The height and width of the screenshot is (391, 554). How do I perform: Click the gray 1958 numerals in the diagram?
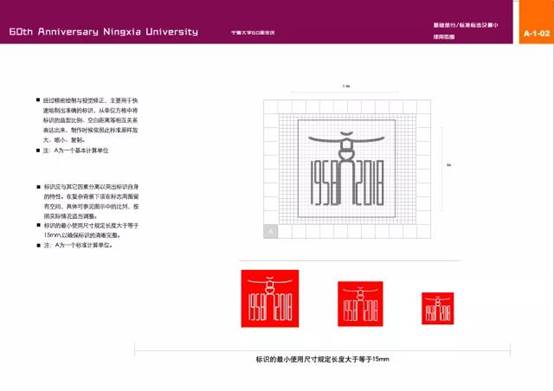pos(324,183)
